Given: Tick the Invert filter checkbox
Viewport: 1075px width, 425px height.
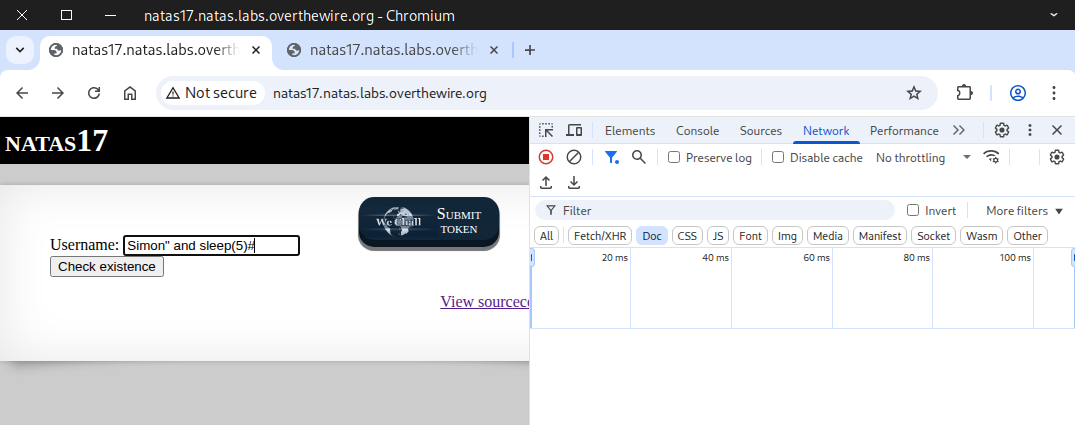Looking at the screenshot, I should (912, 211).
